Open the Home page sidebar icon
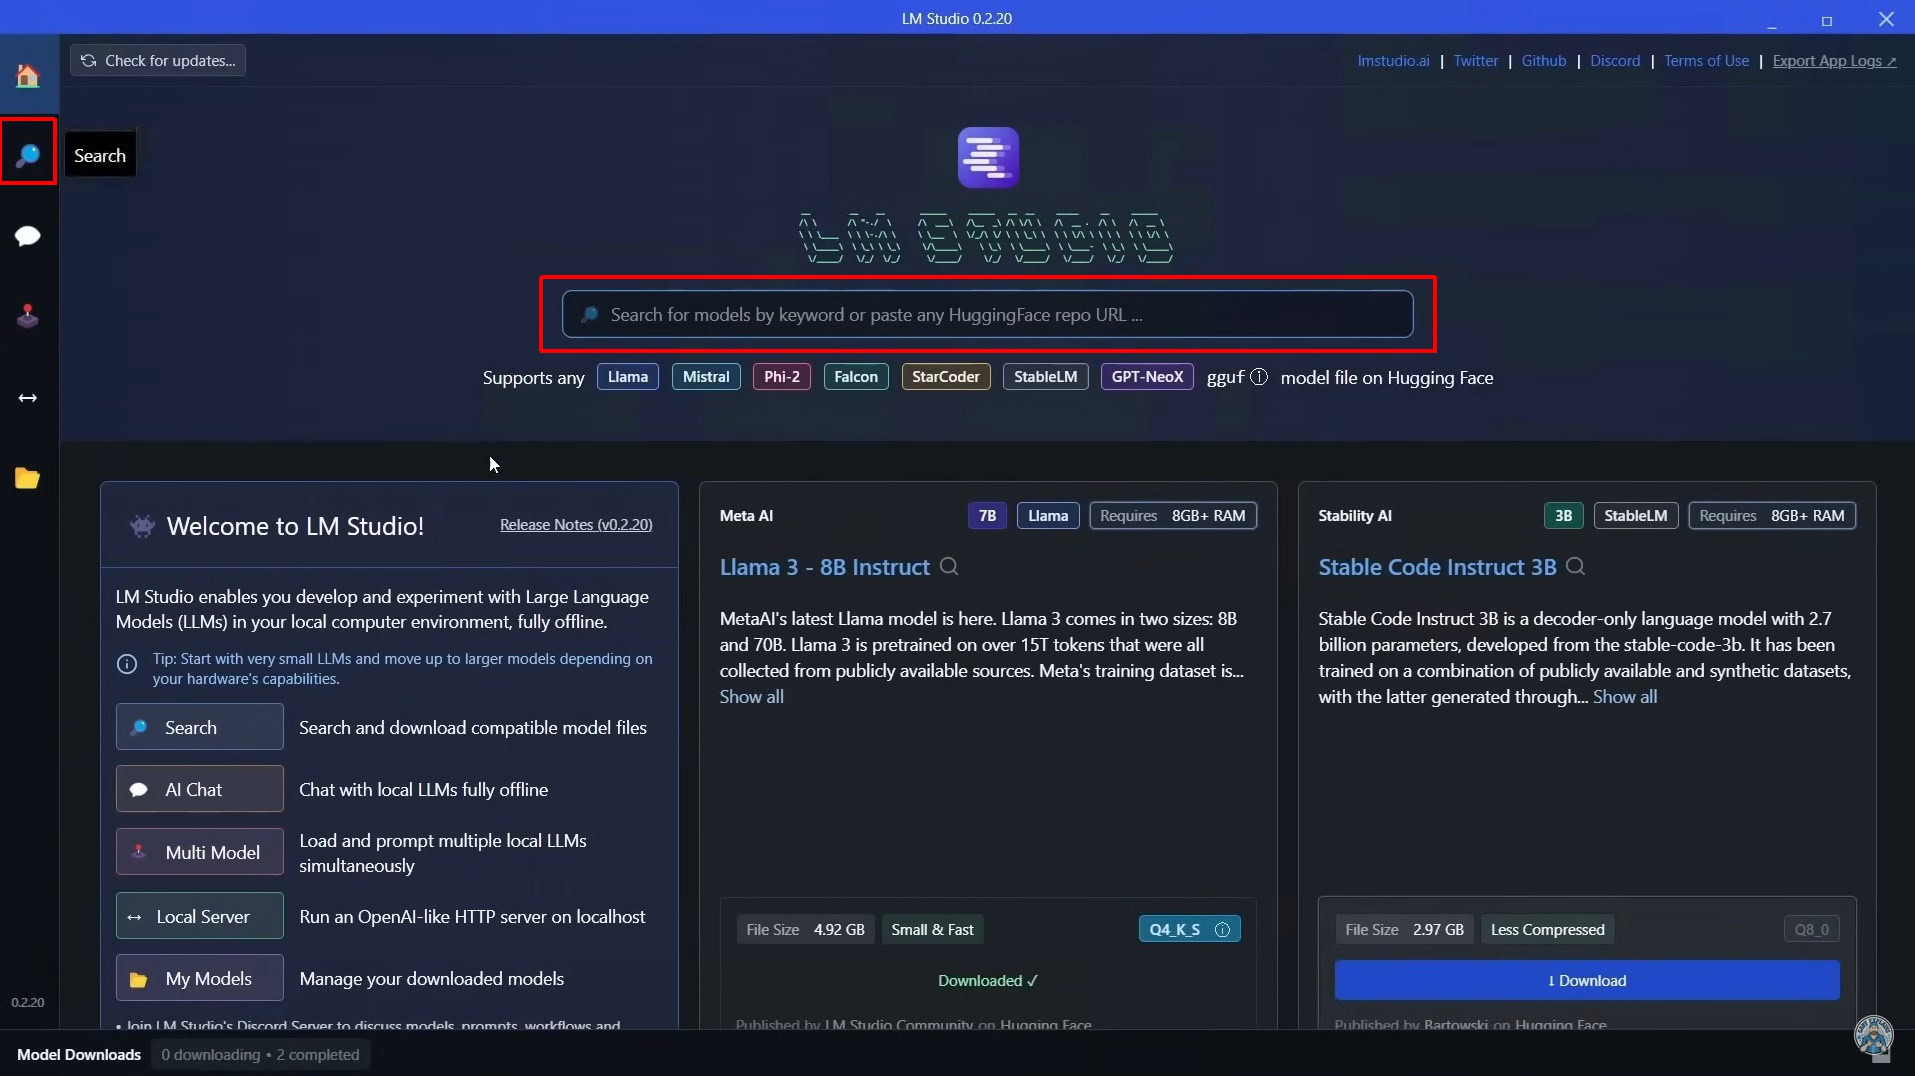Image resolution: width=1915 pixels, height=1076 pixels. (x=28, y=76)
